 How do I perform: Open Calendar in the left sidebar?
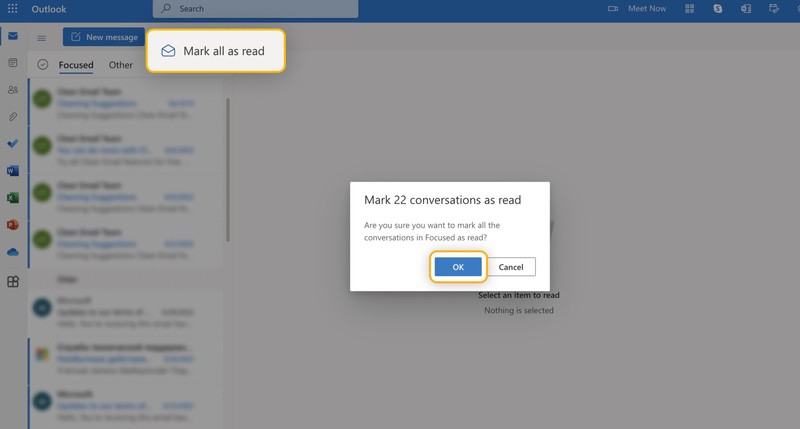pos(13,63)
